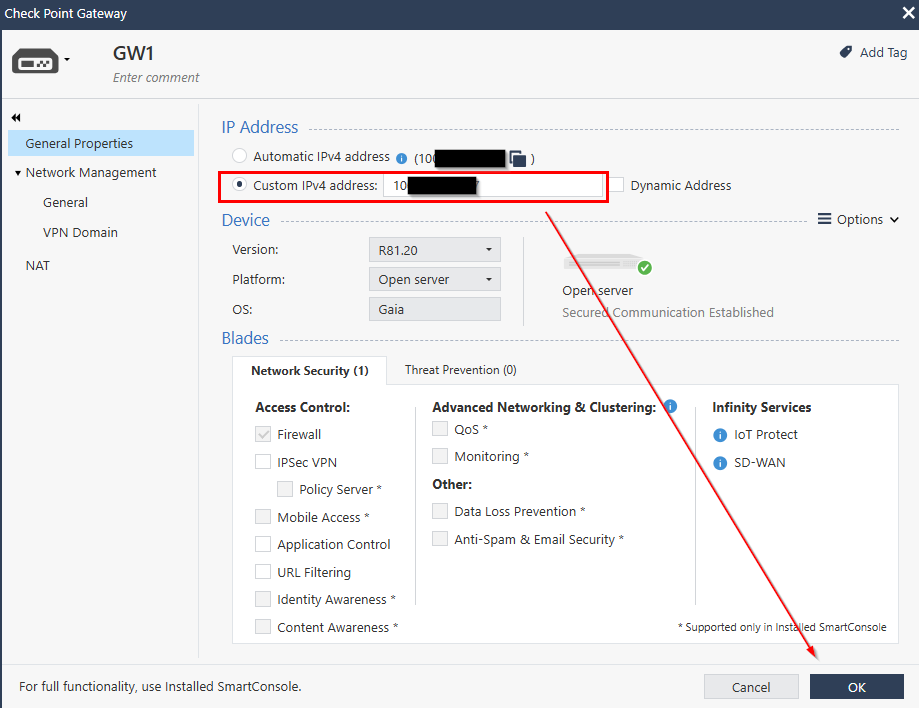Enable the Dynamic Address checkbox

(617, 185)
